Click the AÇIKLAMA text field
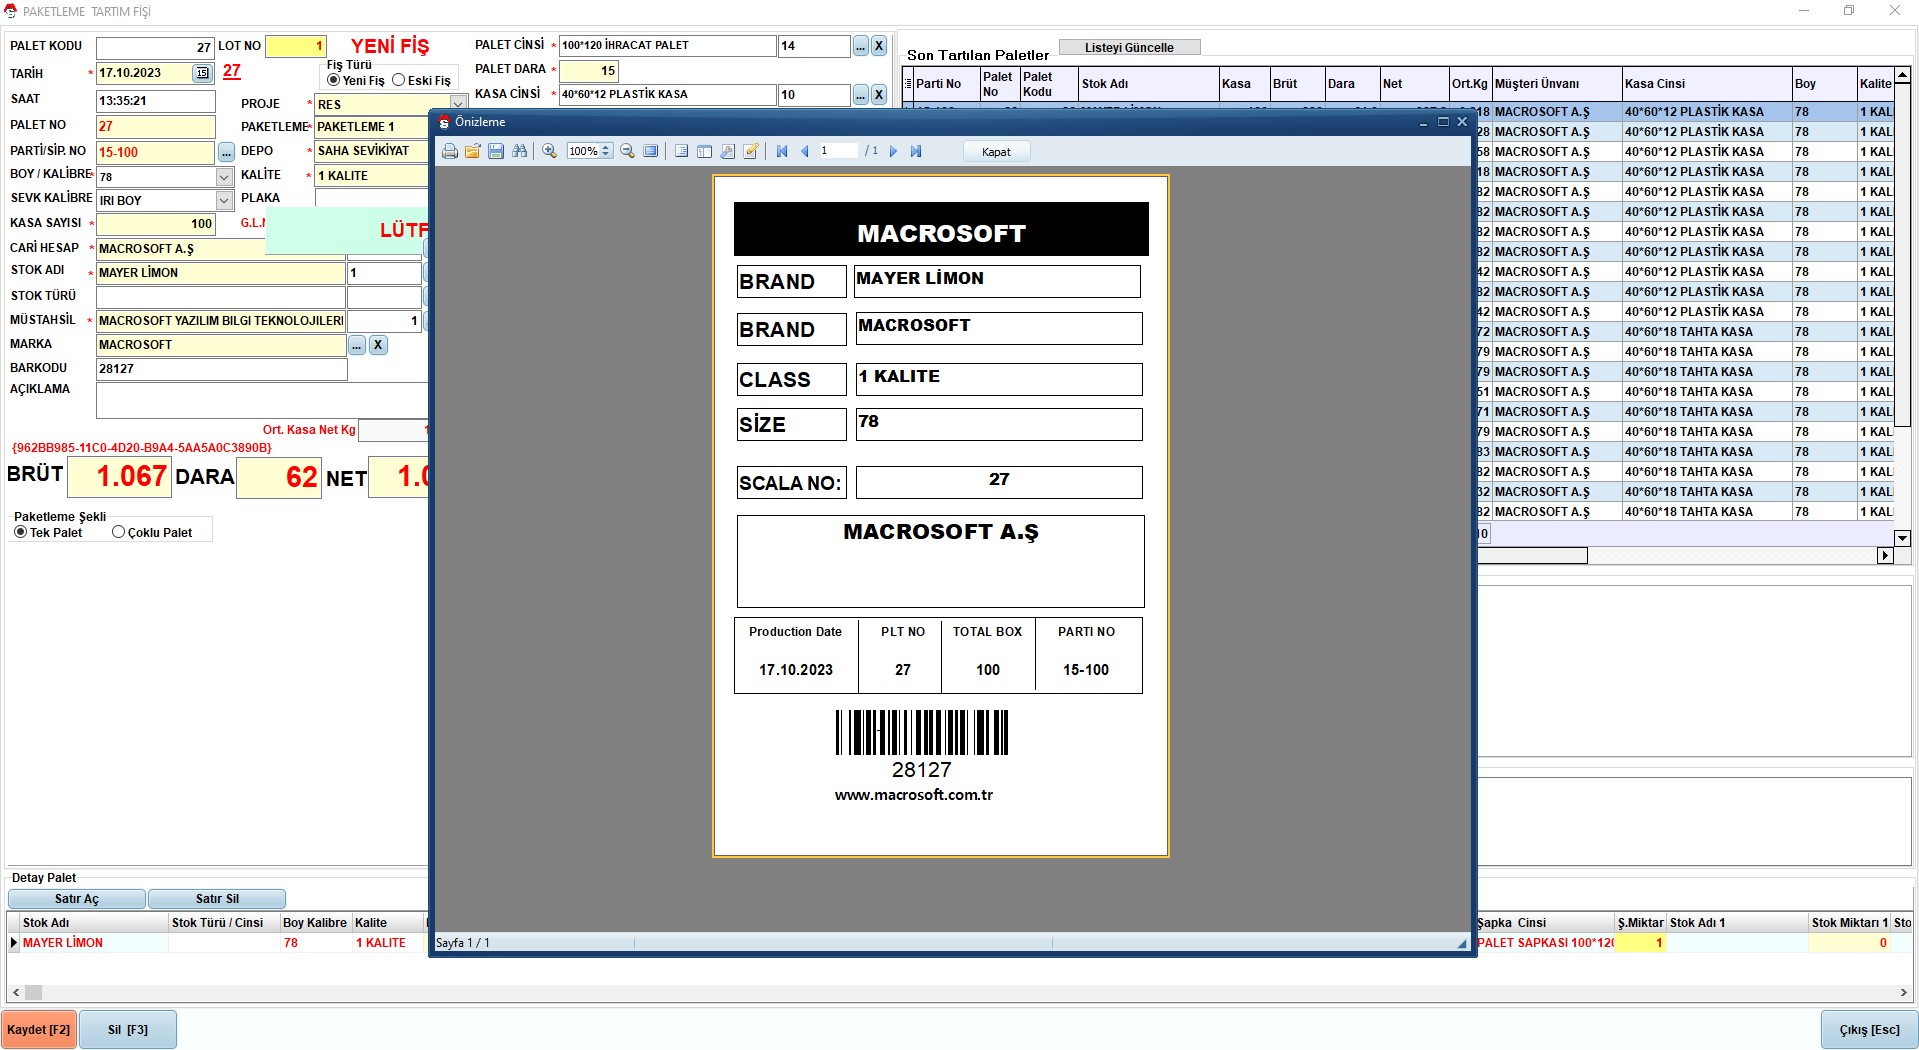1919x1050 pixels. pos(262,400)
